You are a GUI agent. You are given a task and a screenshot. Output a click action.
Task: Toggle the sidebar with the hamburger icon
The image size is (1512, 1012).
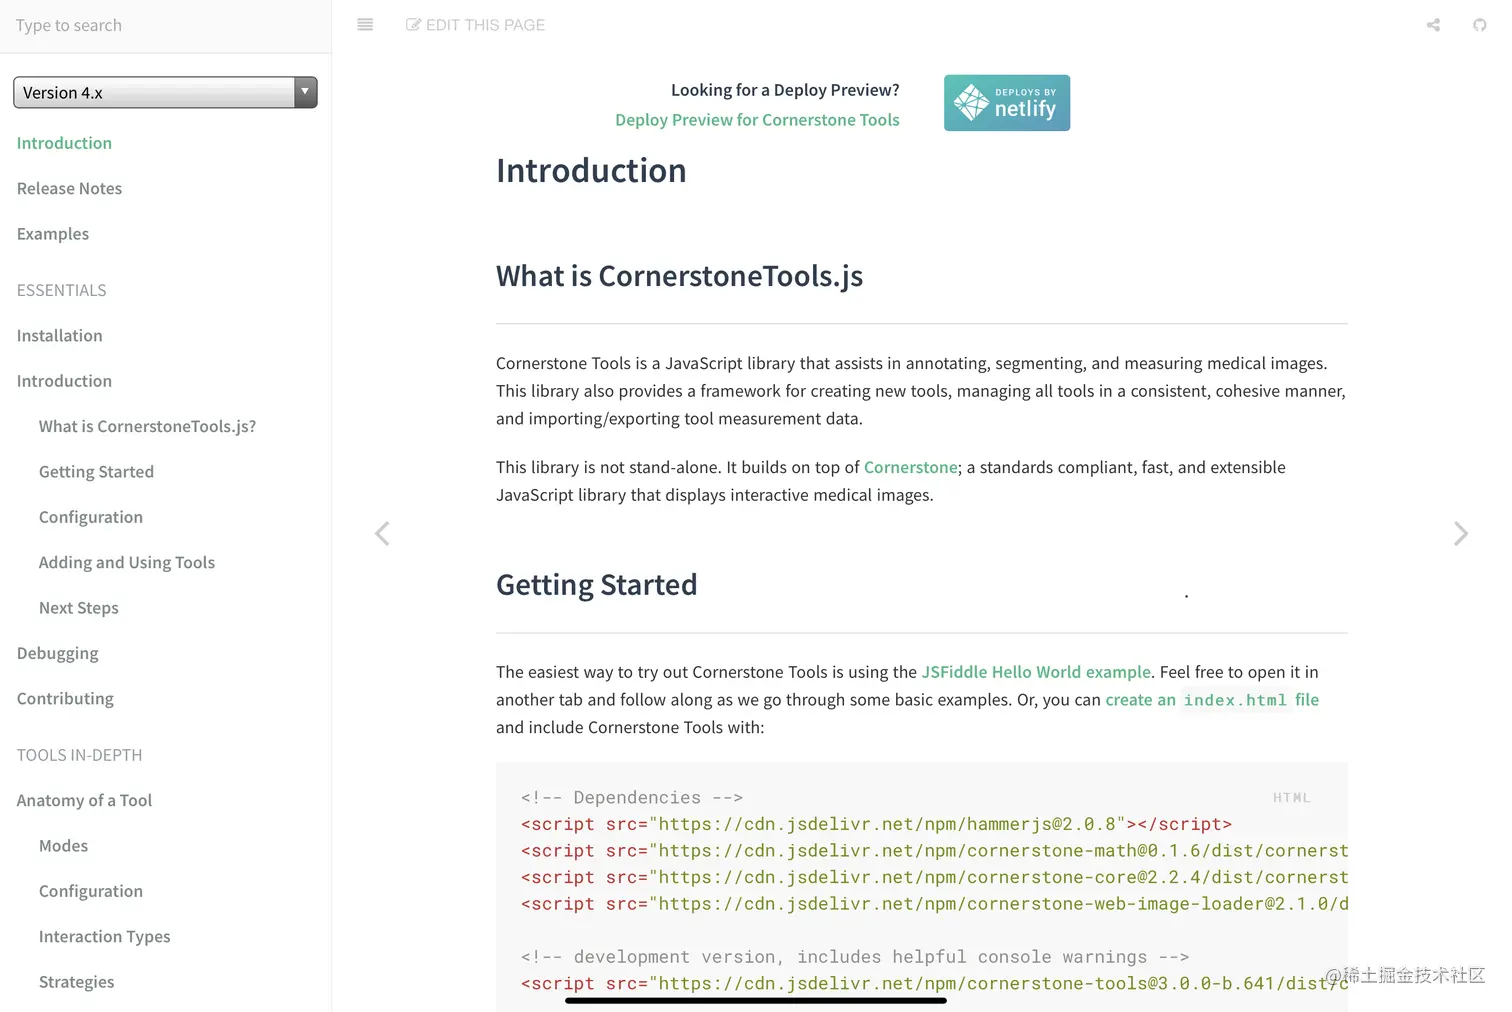point(365,25)
